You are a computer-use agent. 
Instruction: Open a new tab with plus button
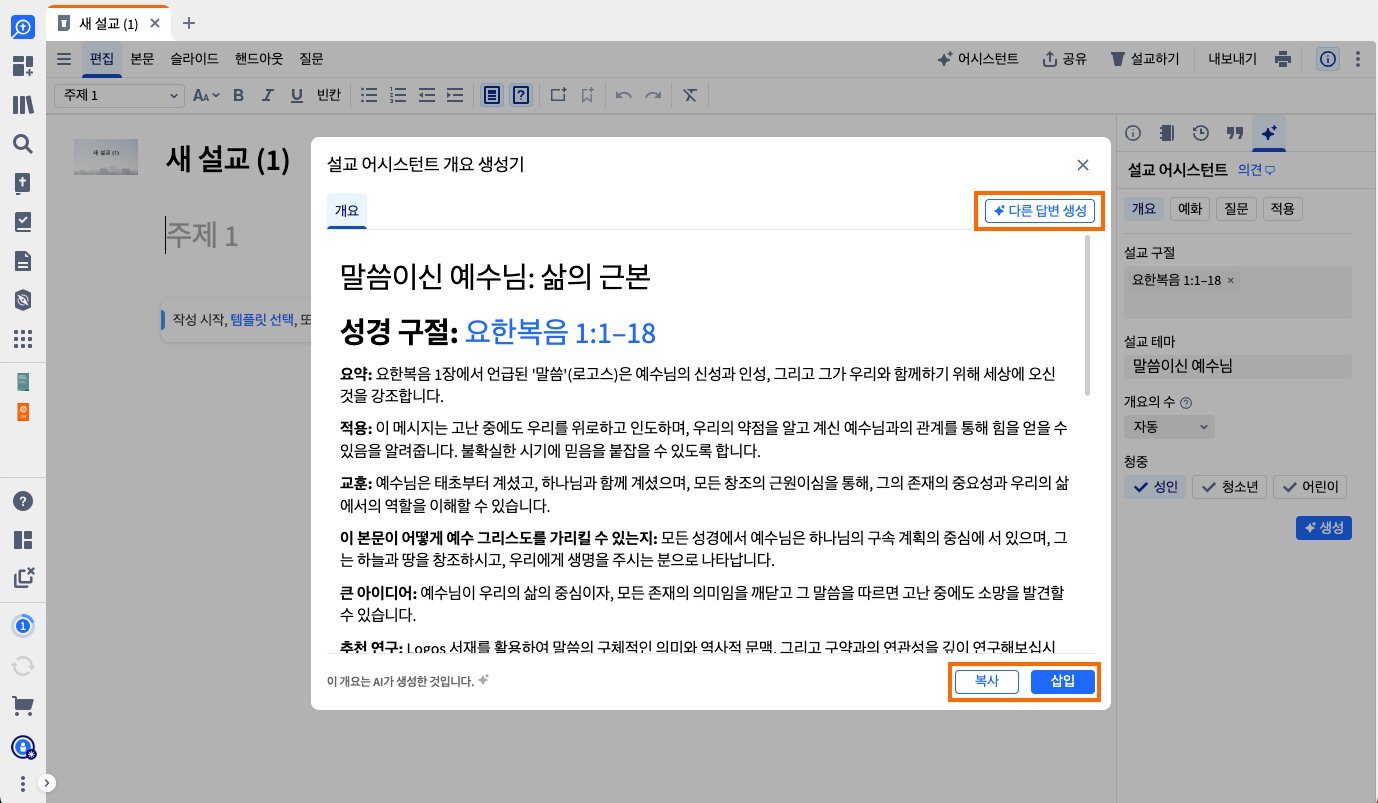[x=189, y=23]
